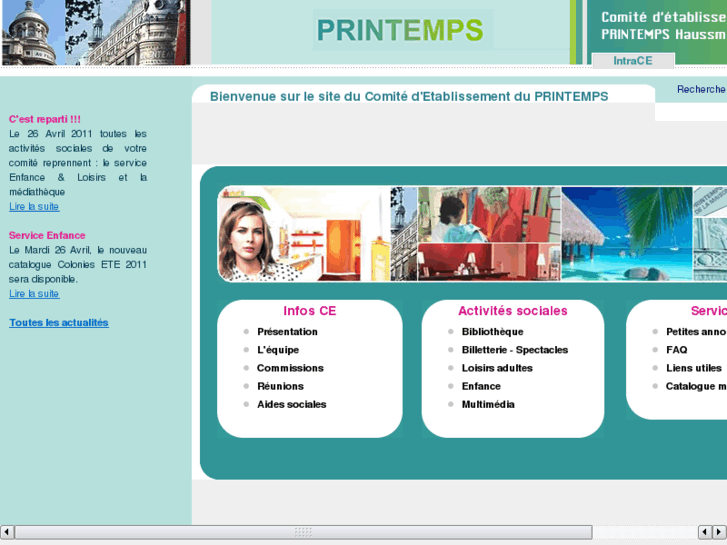This screenshot has height=545, width=727.
Task: Click the bottom scrollbar's left arrow
Action: pyautogui.click(x=7, y=532)
